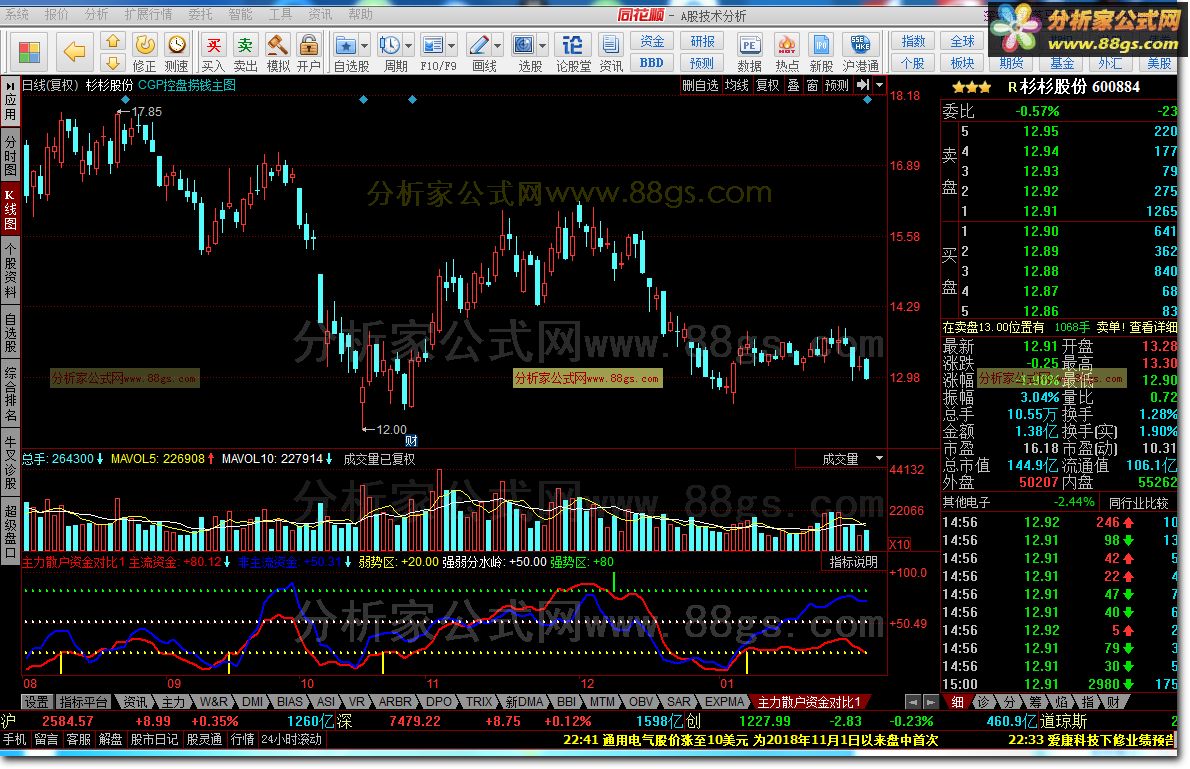Click the 测速 speed test clock icon
Image resolution: width=1190 pixels, height=769 pixels.
tap(176, 46)
